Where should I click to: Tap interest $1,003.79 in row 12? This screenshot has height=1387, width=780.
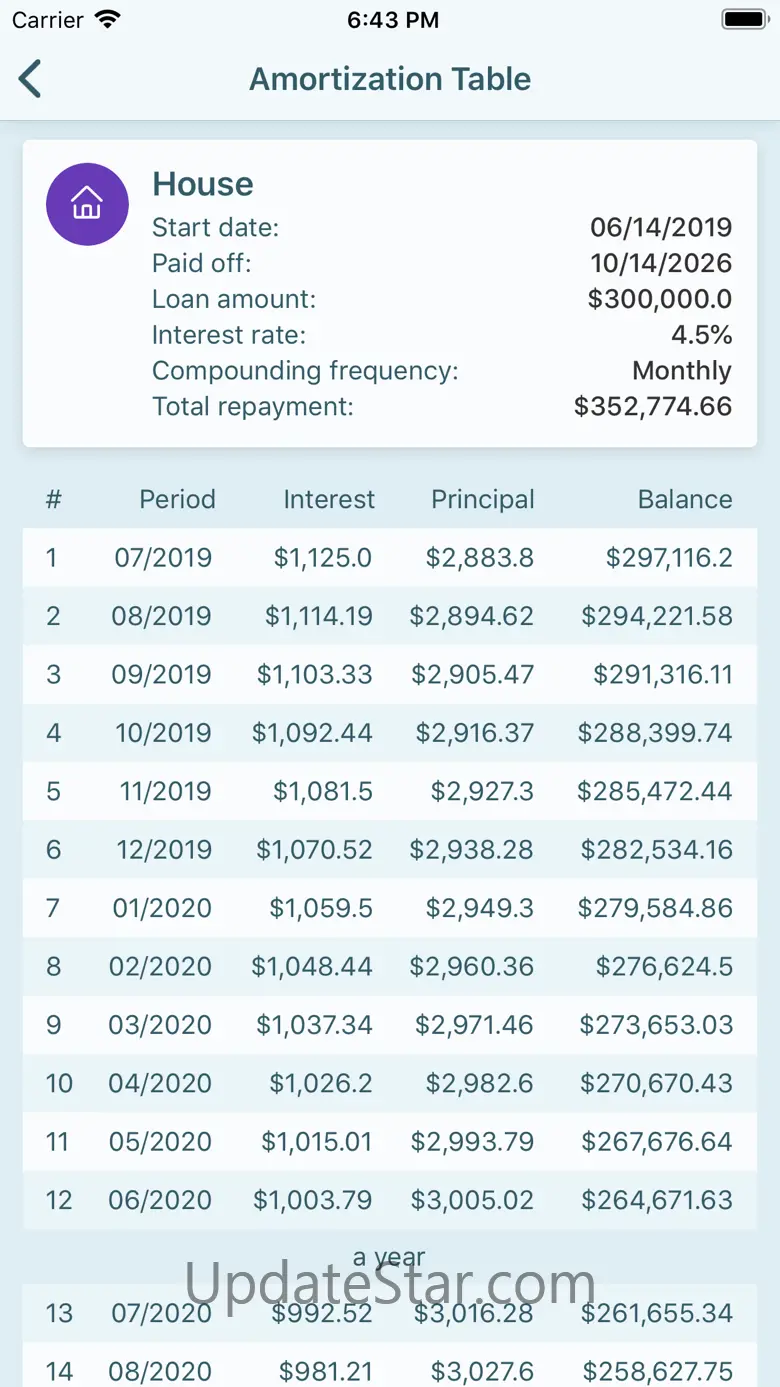pyautogui.click(x=312, y=1200)
